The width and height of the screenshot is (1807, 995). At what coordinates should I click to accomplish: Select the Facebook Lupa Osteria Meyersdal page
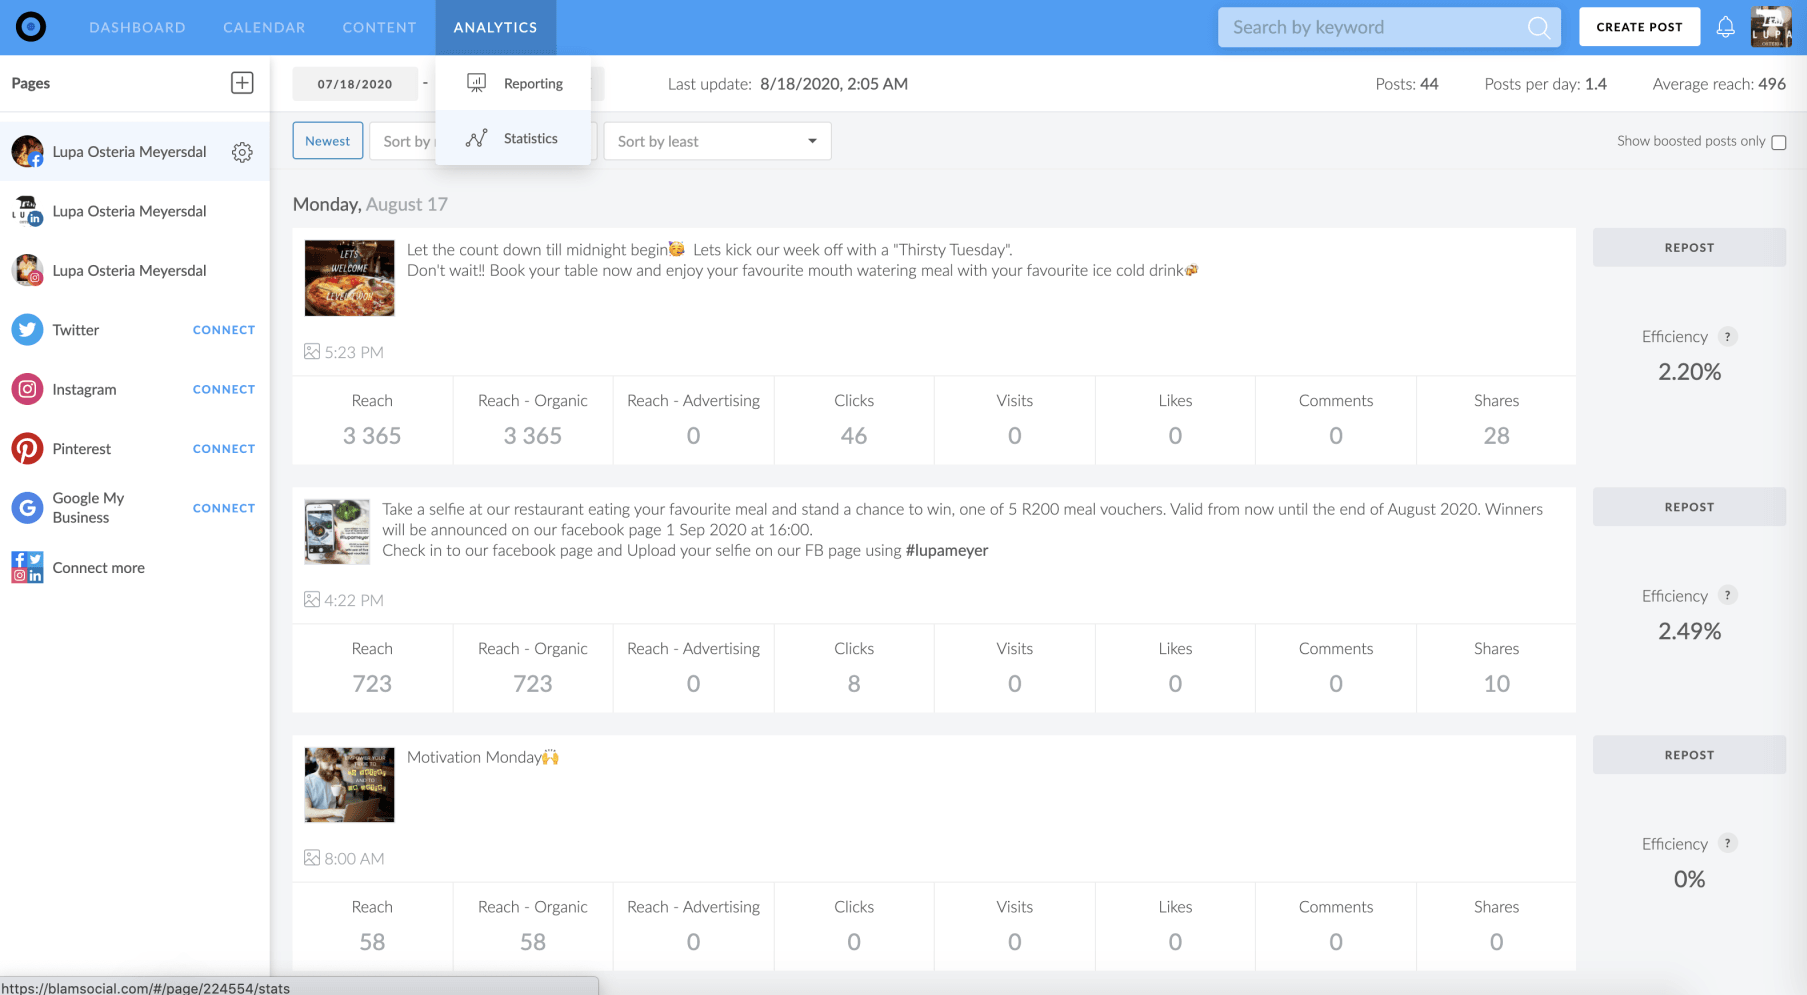click(x=135, y=152)
